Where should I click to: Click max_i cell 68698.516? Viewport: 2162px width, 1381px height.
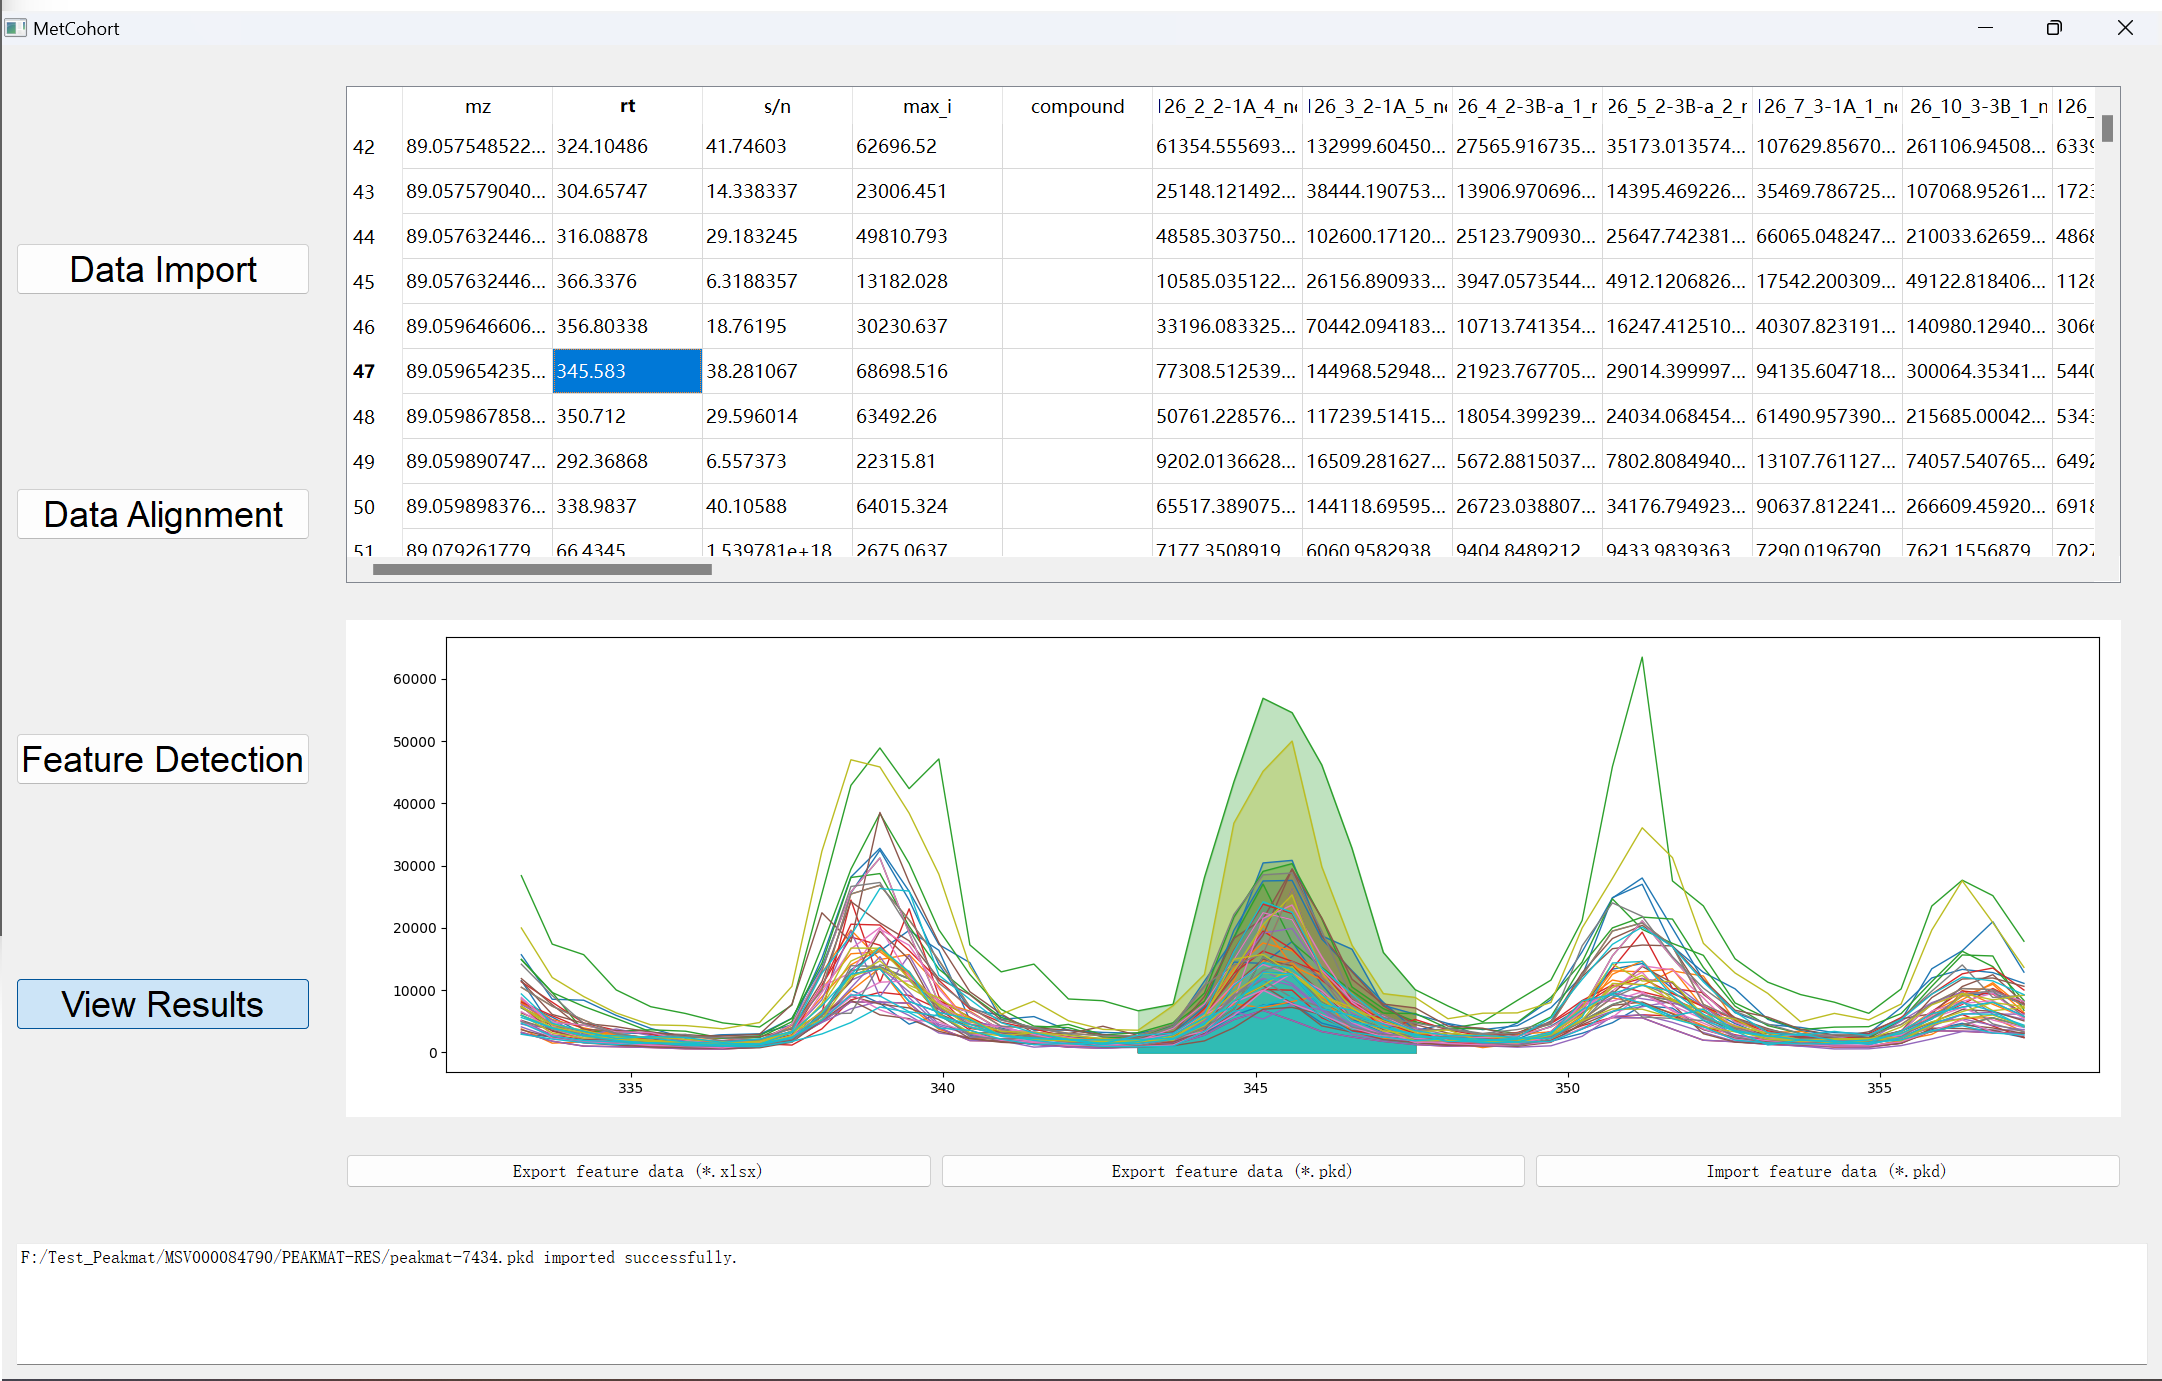pyautogui.click(x=927, y=371)
